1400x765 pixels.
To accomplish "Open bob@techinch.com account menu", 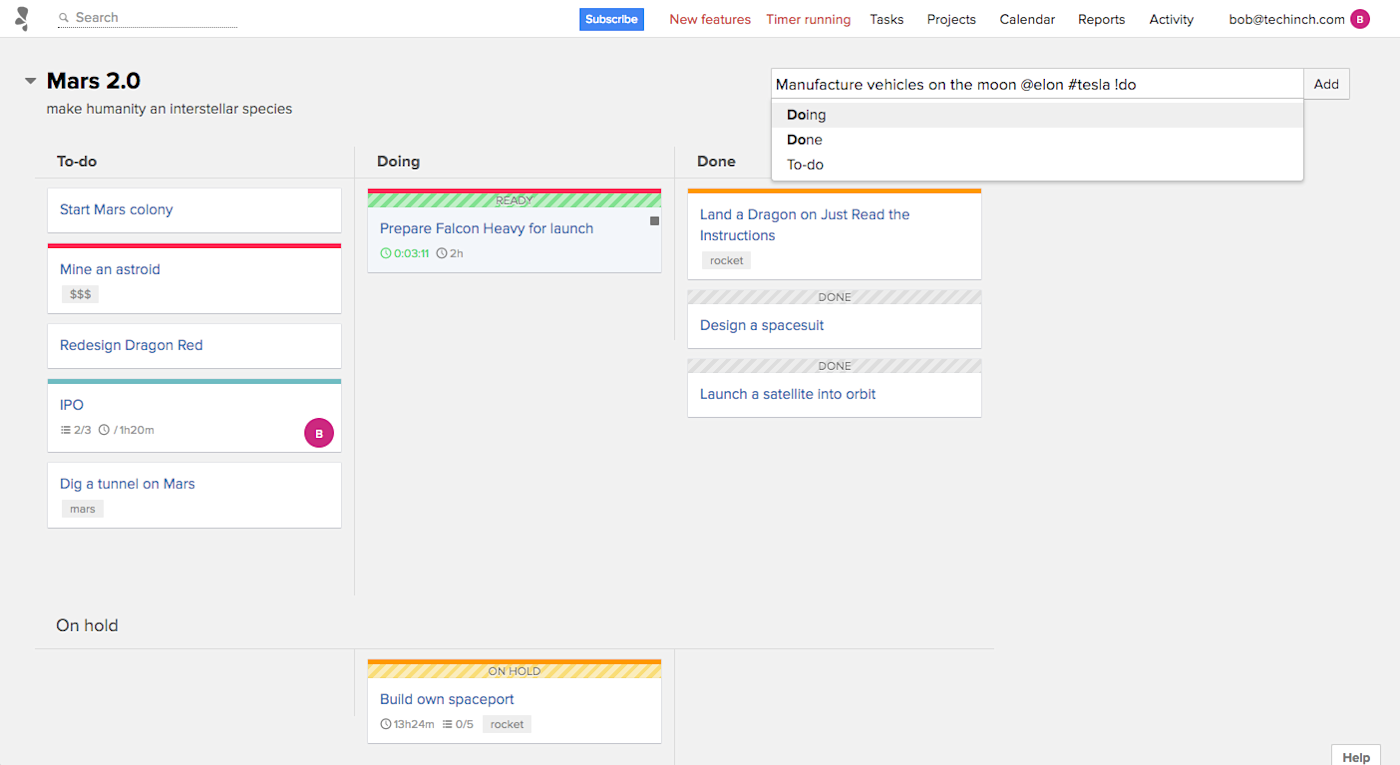I will (x=1286, y=19).
